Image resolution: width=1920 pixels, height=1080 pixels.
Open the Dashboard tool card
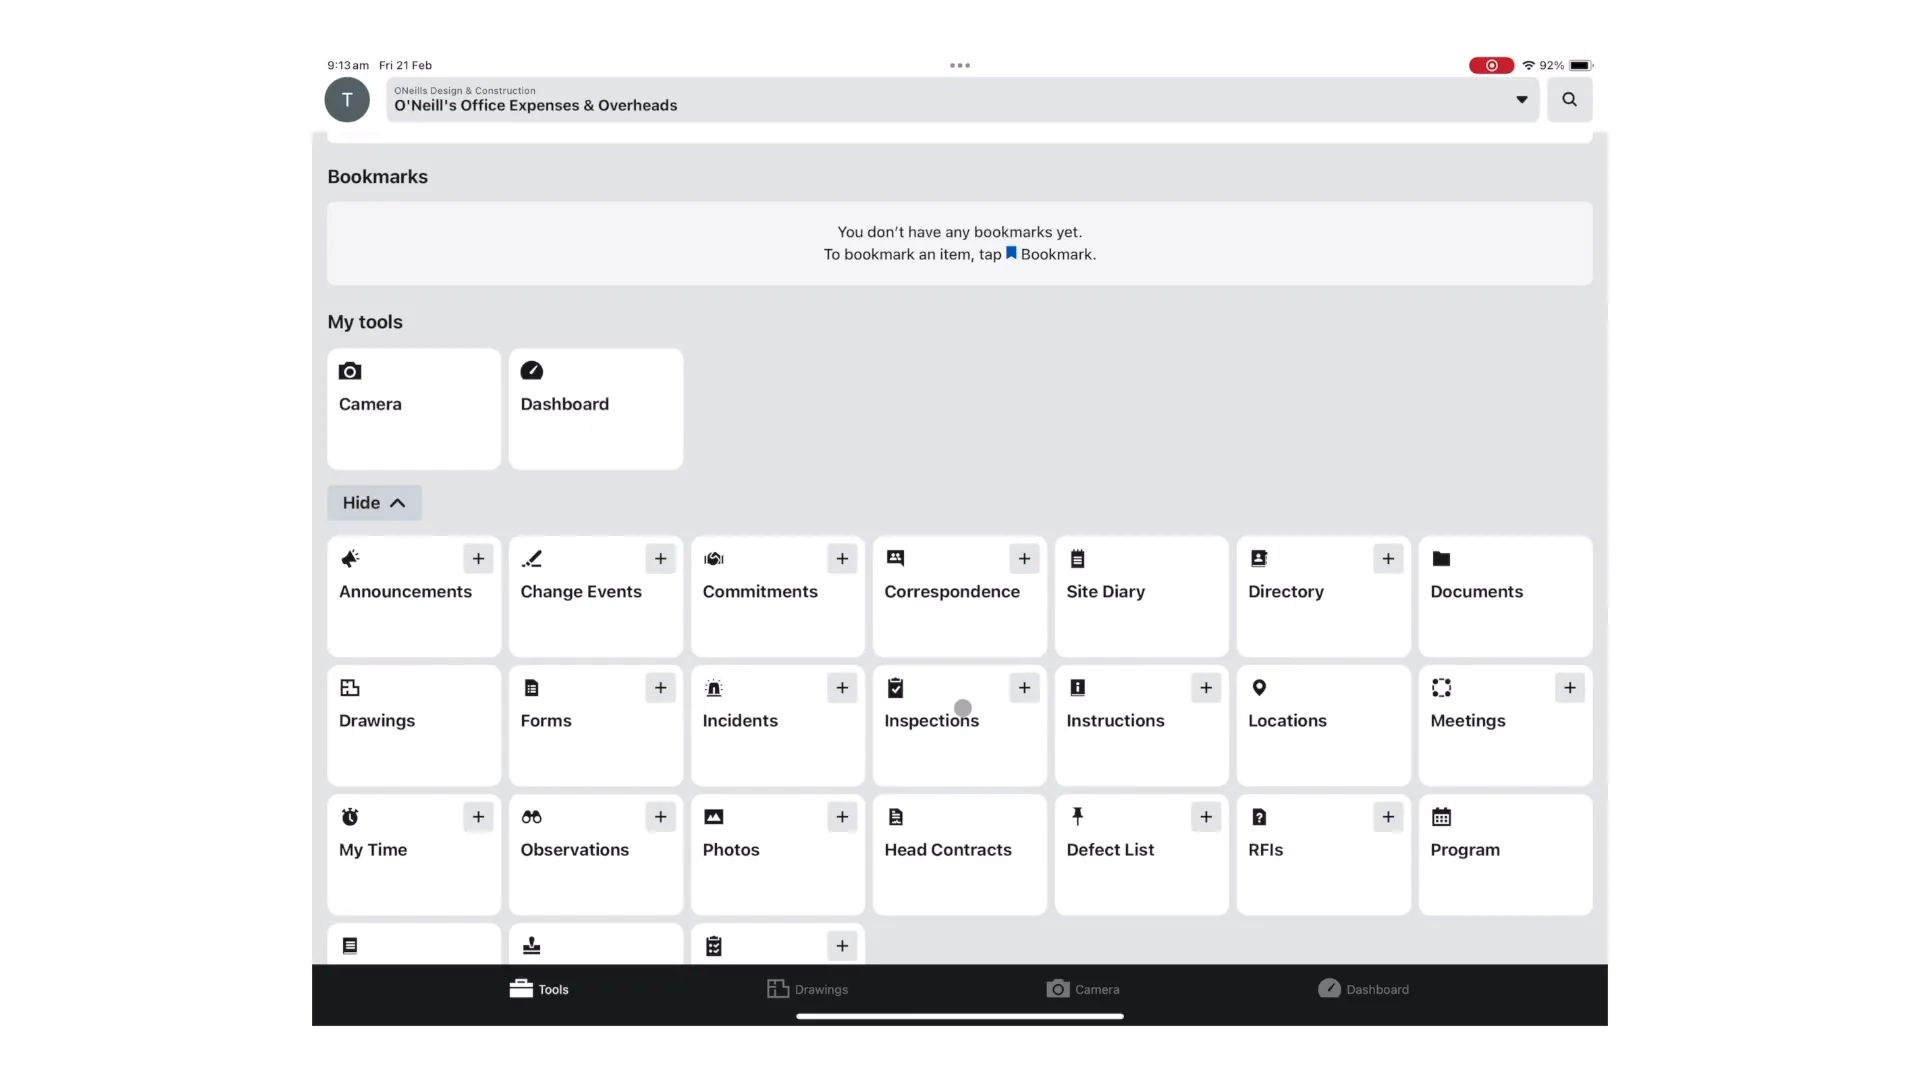point(595,409)
